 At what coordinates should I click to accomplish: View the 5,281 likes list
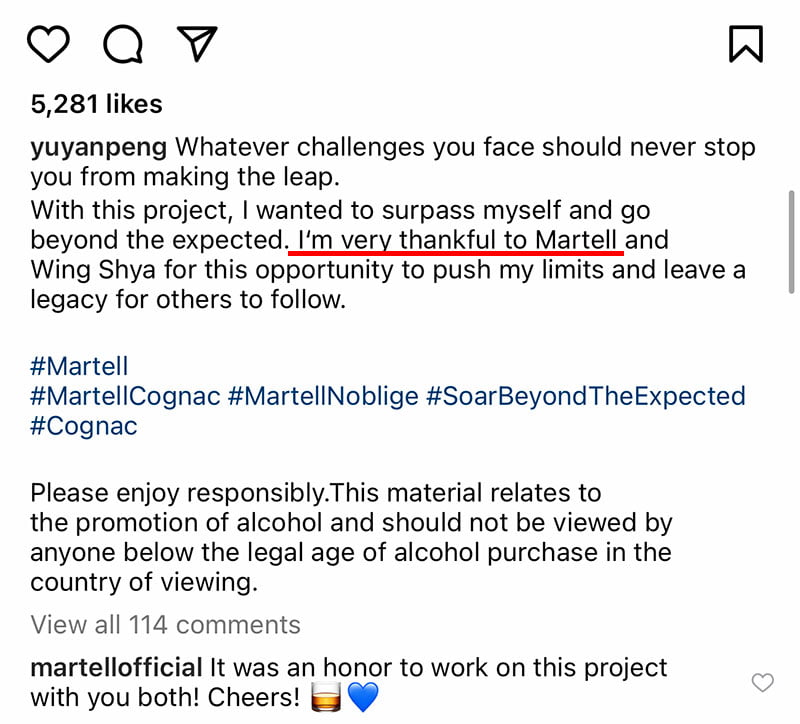96,104
